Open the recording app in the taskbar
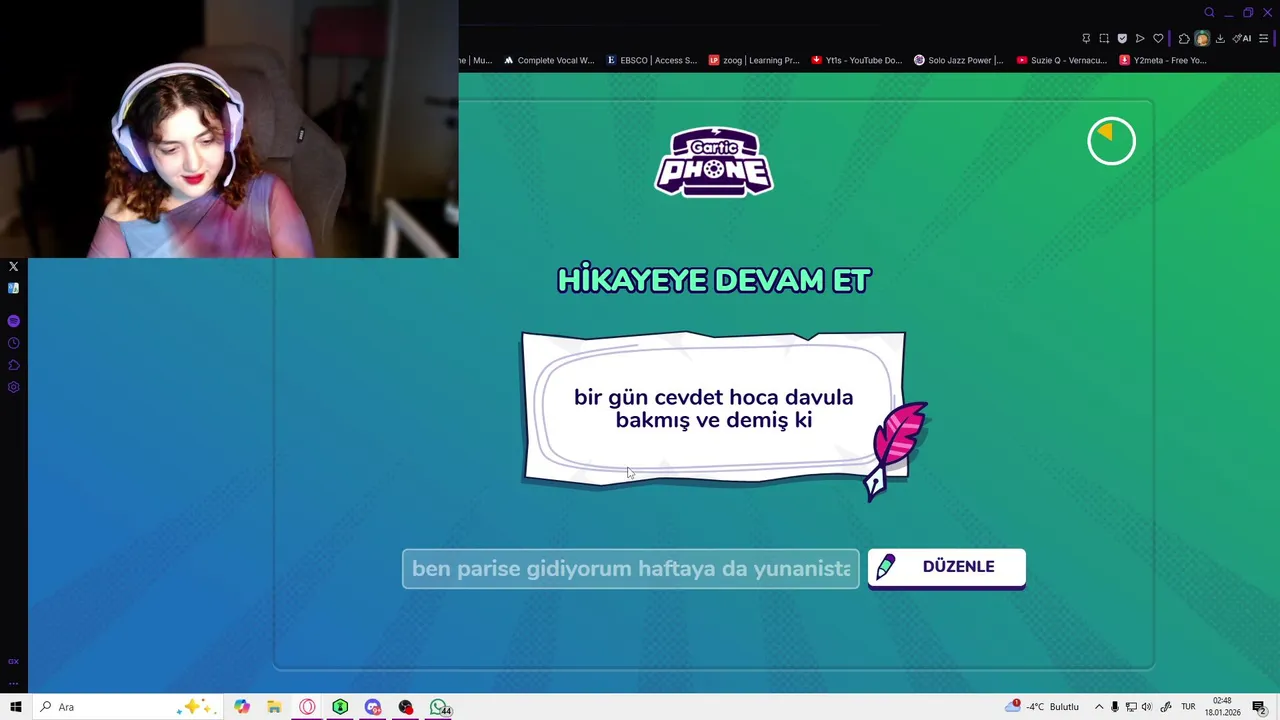Image resolution: width=1280 pixels, height=720 pixels. [x=406, y=707]
